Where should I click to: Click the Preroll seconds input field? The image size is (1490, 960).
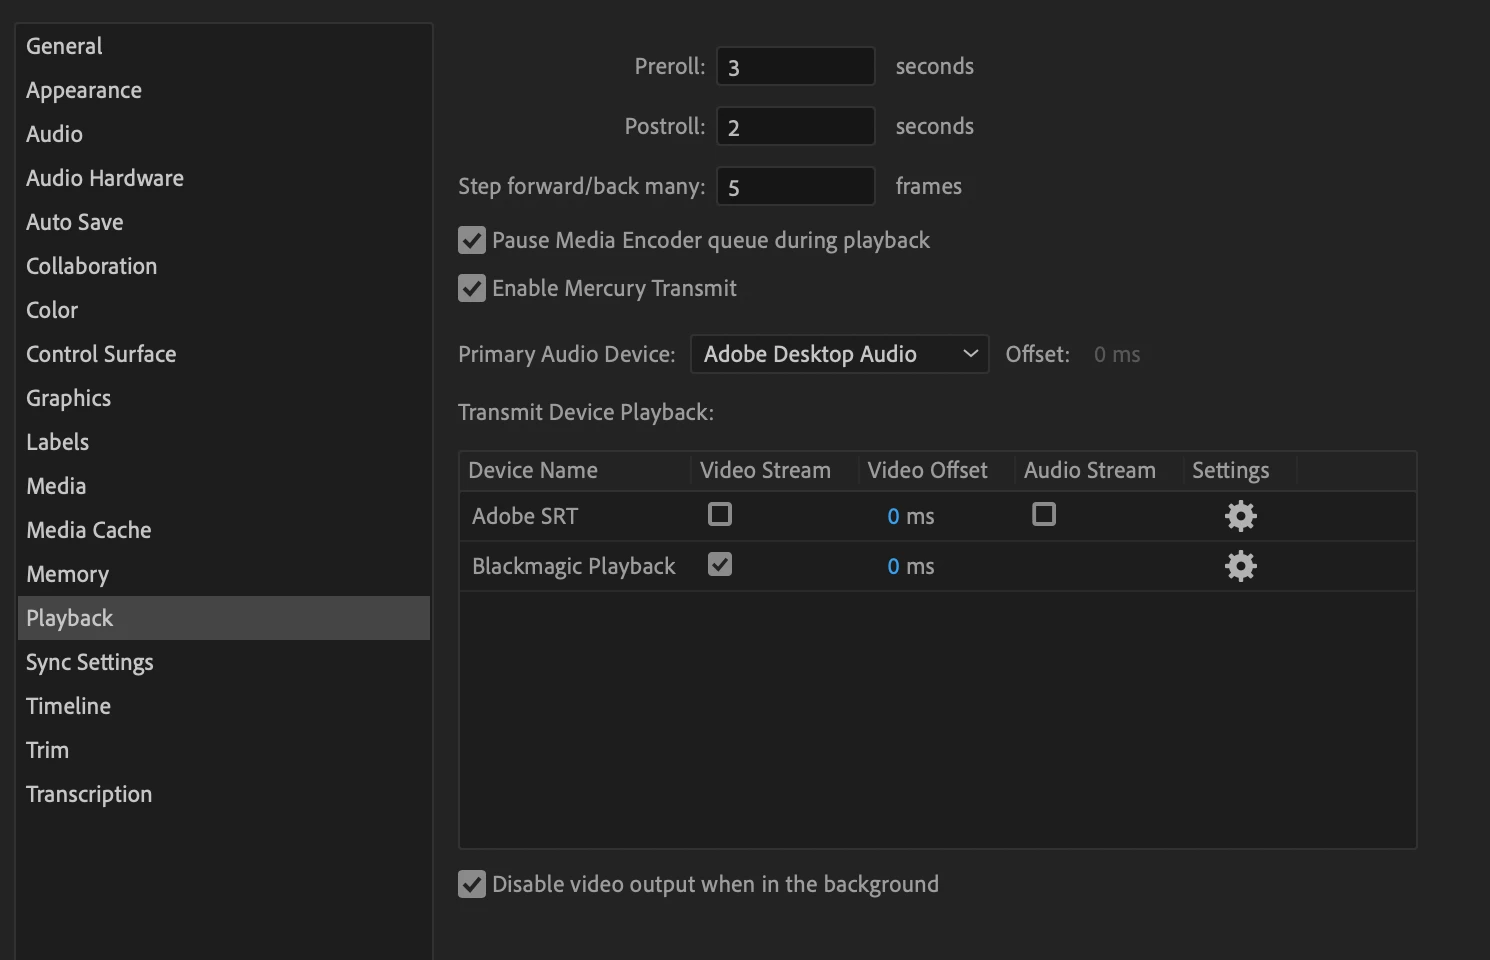click(795, 67)
